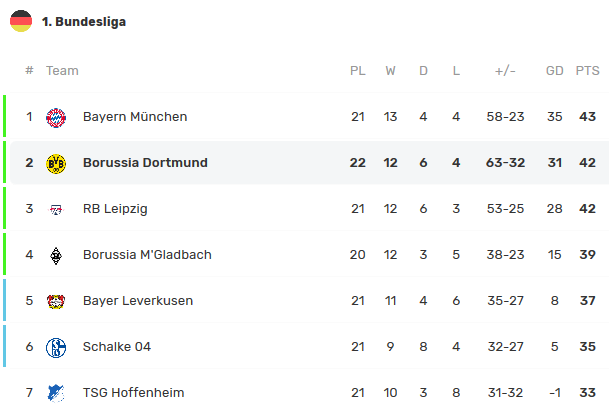This screenshot has height=413, width=609.
Task: Click the +/- goals column header
Action: point(505,71)
